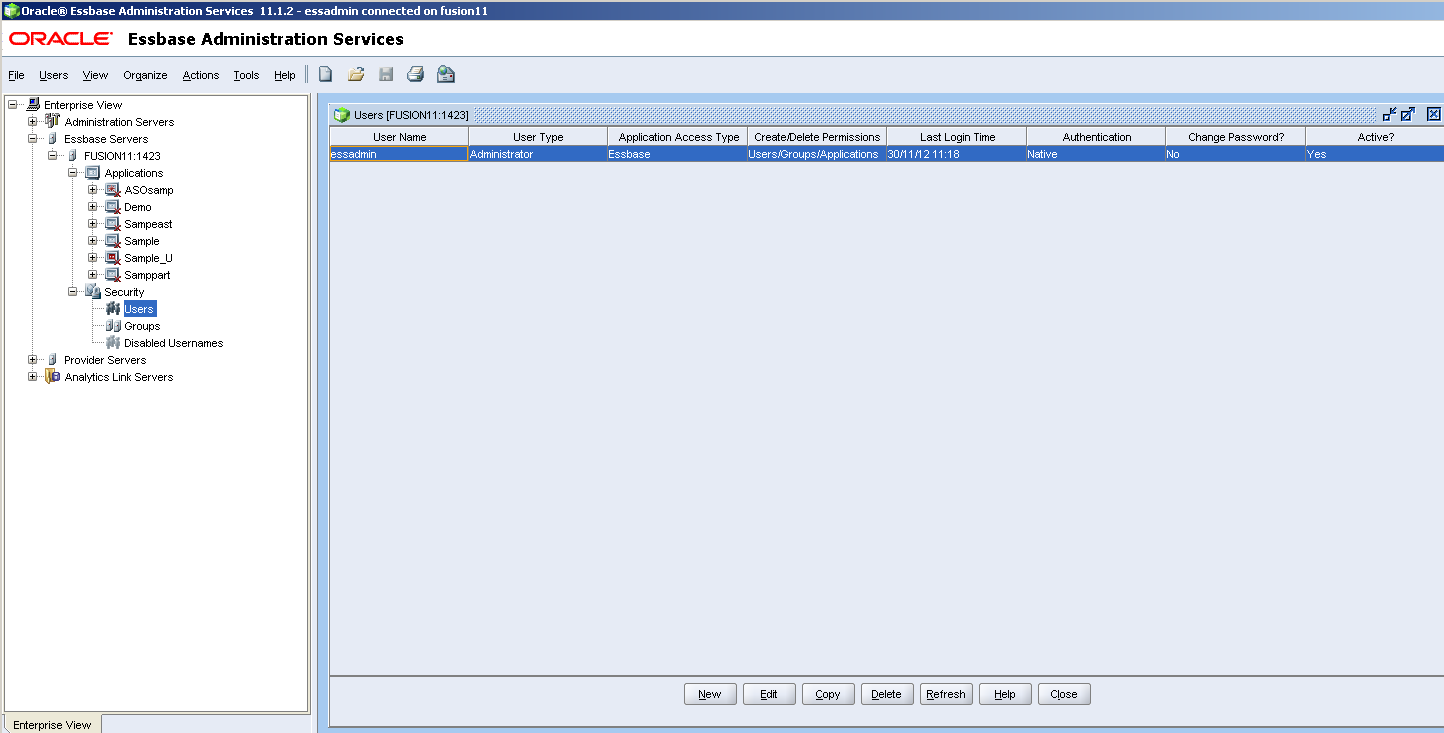Select the essadmin user row

(x=397, y=153)
